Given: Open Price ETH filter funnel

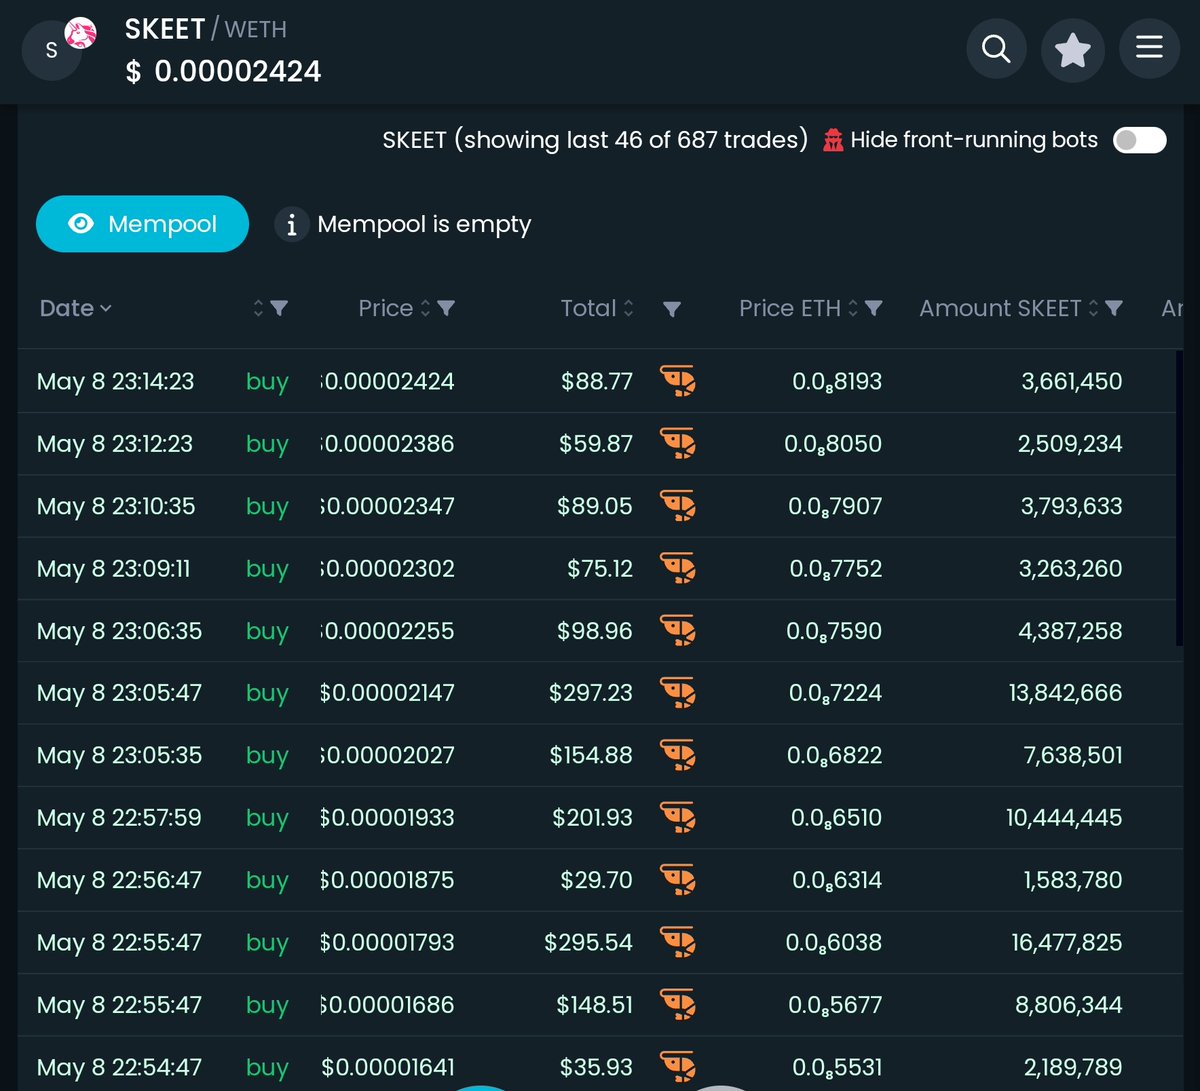Looking at the screenshot, I should 873,309.
